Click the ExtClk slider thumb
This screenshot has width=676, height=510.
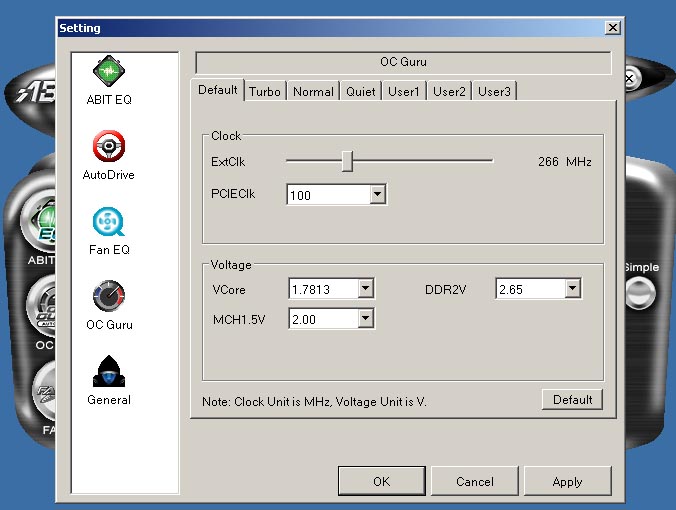(x=347, y=161)
